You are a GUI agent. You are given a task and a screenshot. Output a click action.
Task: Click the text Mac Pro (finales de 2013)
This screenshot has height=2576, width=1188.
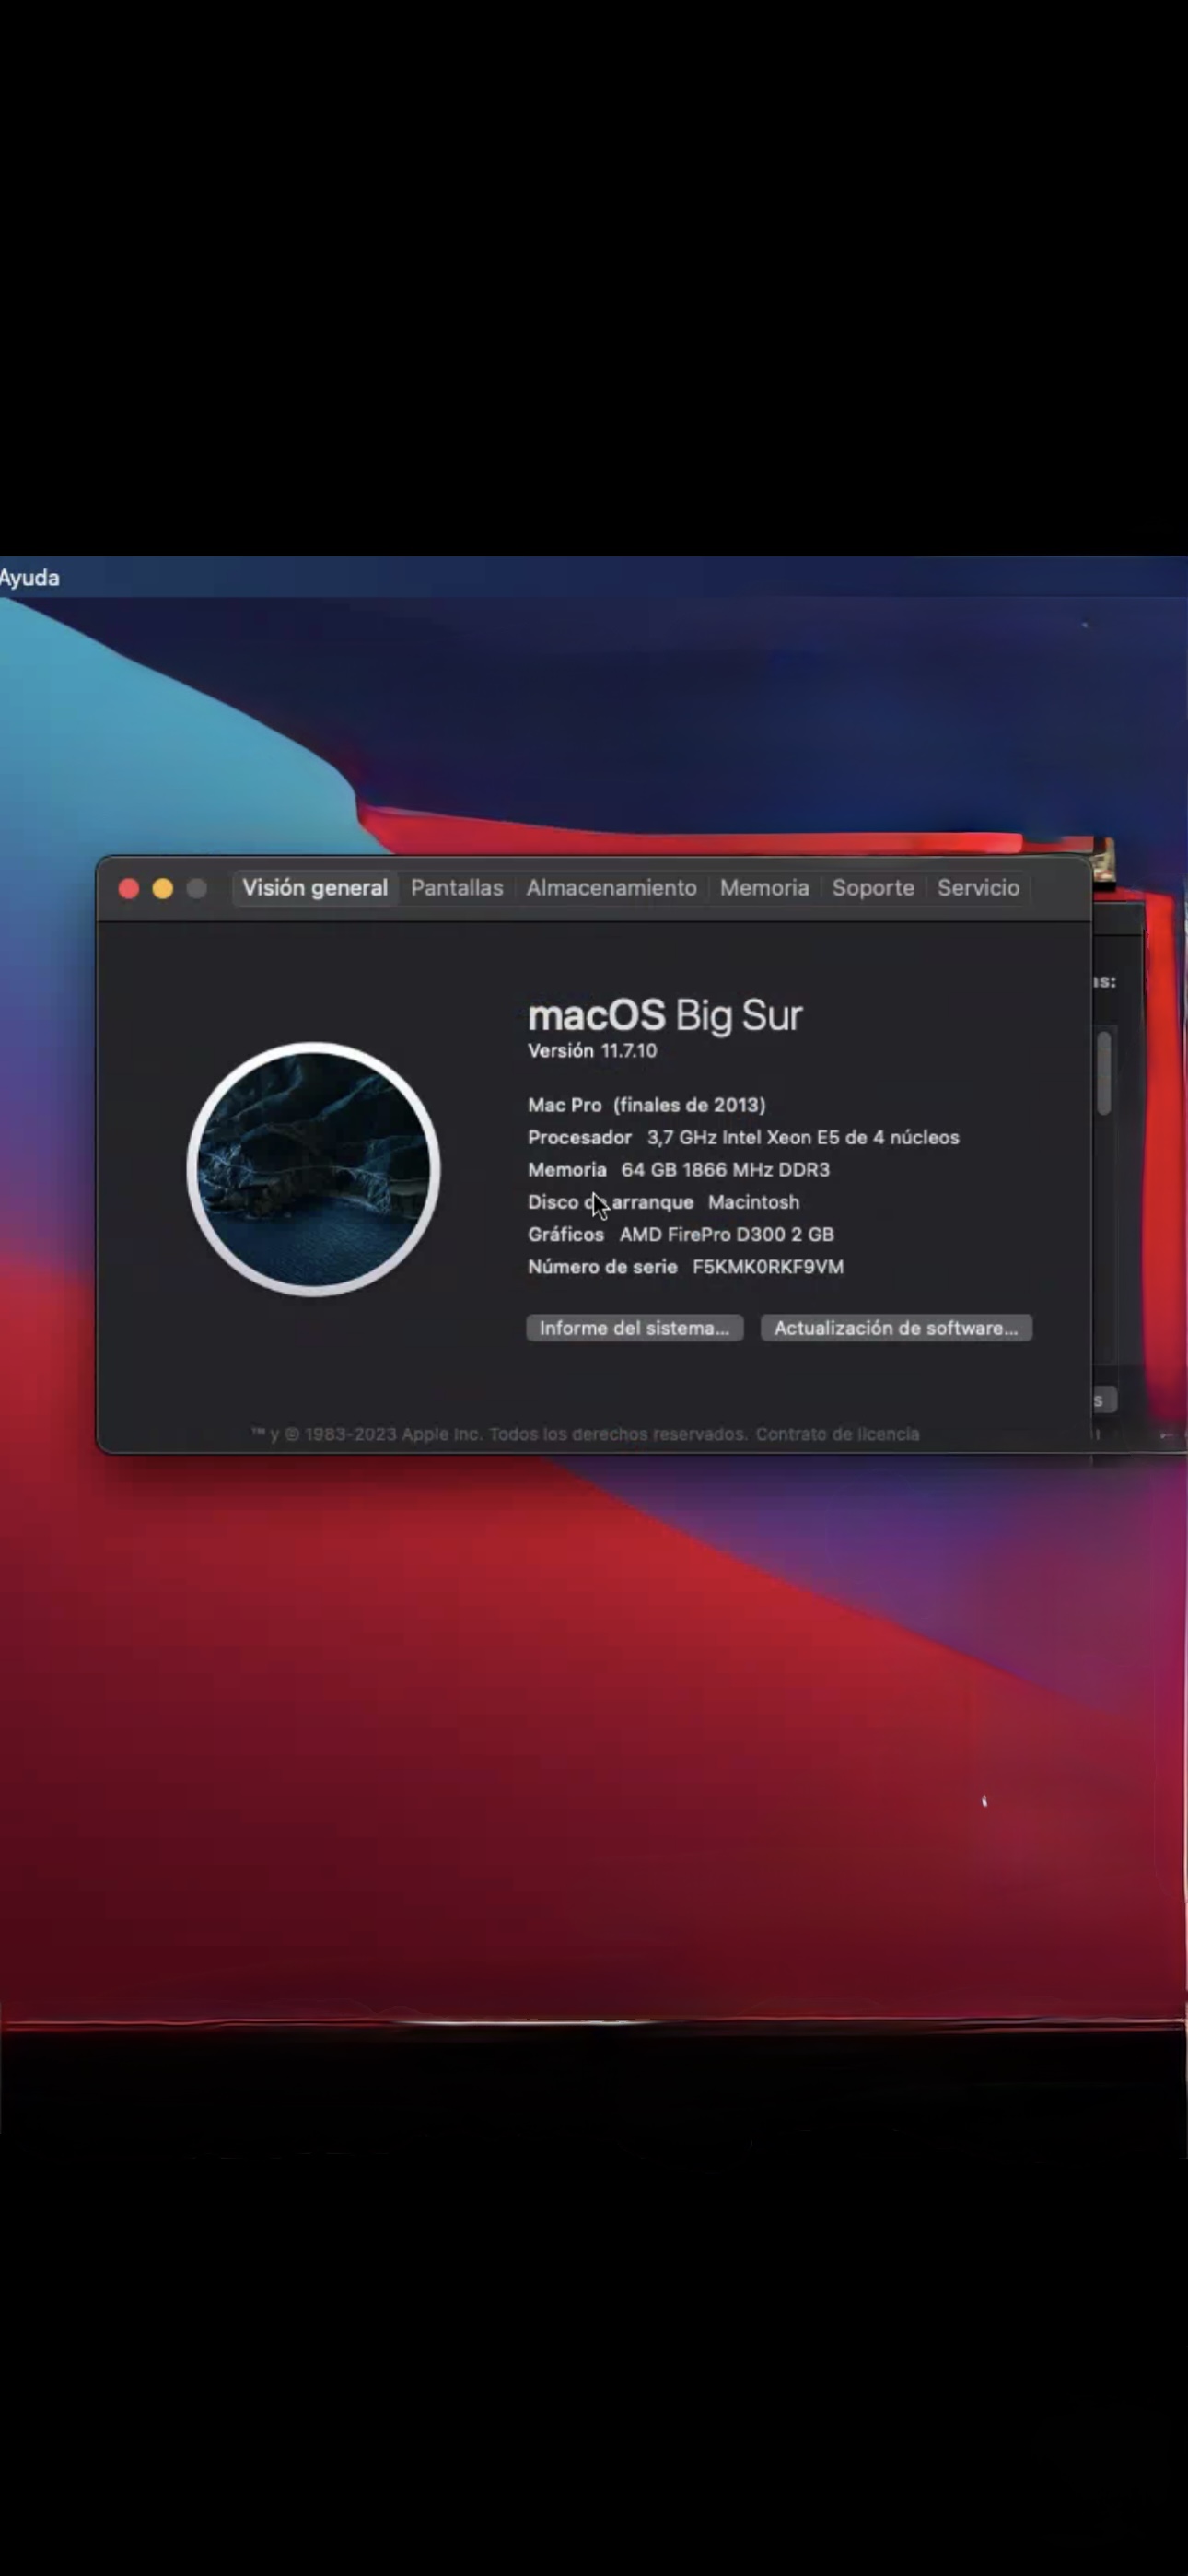pos(647,1105)
